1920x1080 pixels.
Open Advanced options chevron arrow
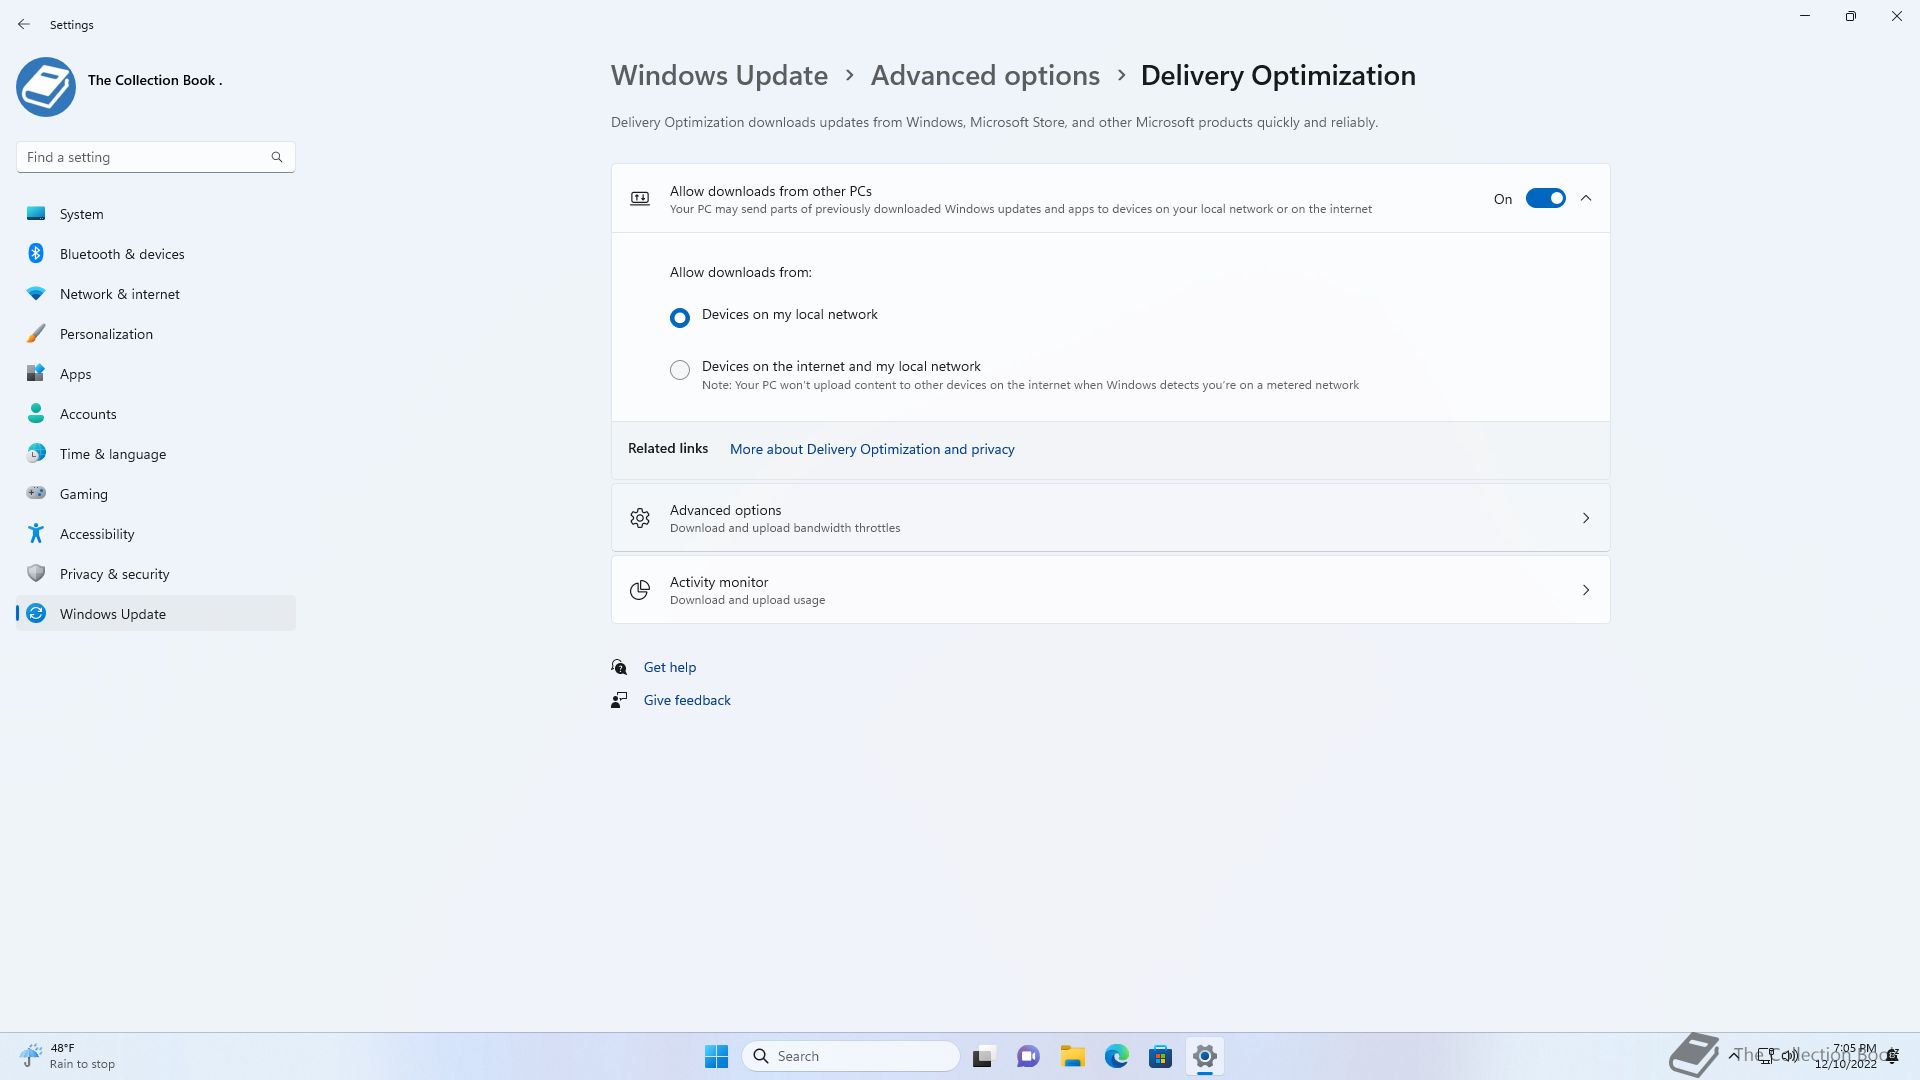(x=1586, y=518)
